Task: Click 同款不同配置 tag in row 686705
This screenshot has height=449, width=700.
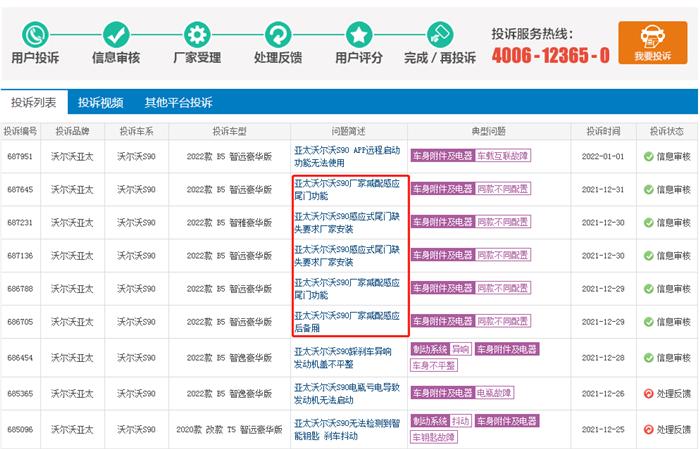Action: 503,321
